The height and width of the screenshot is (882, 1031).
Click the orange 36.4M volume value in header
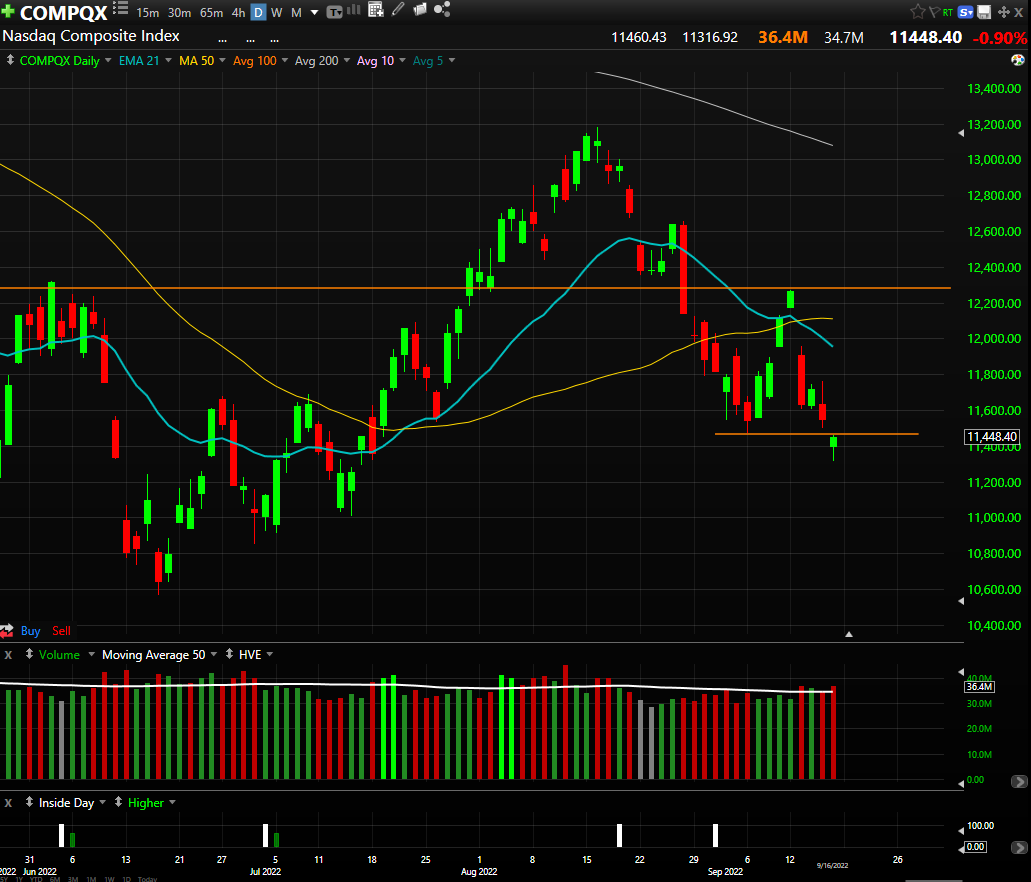pos(782,37)
